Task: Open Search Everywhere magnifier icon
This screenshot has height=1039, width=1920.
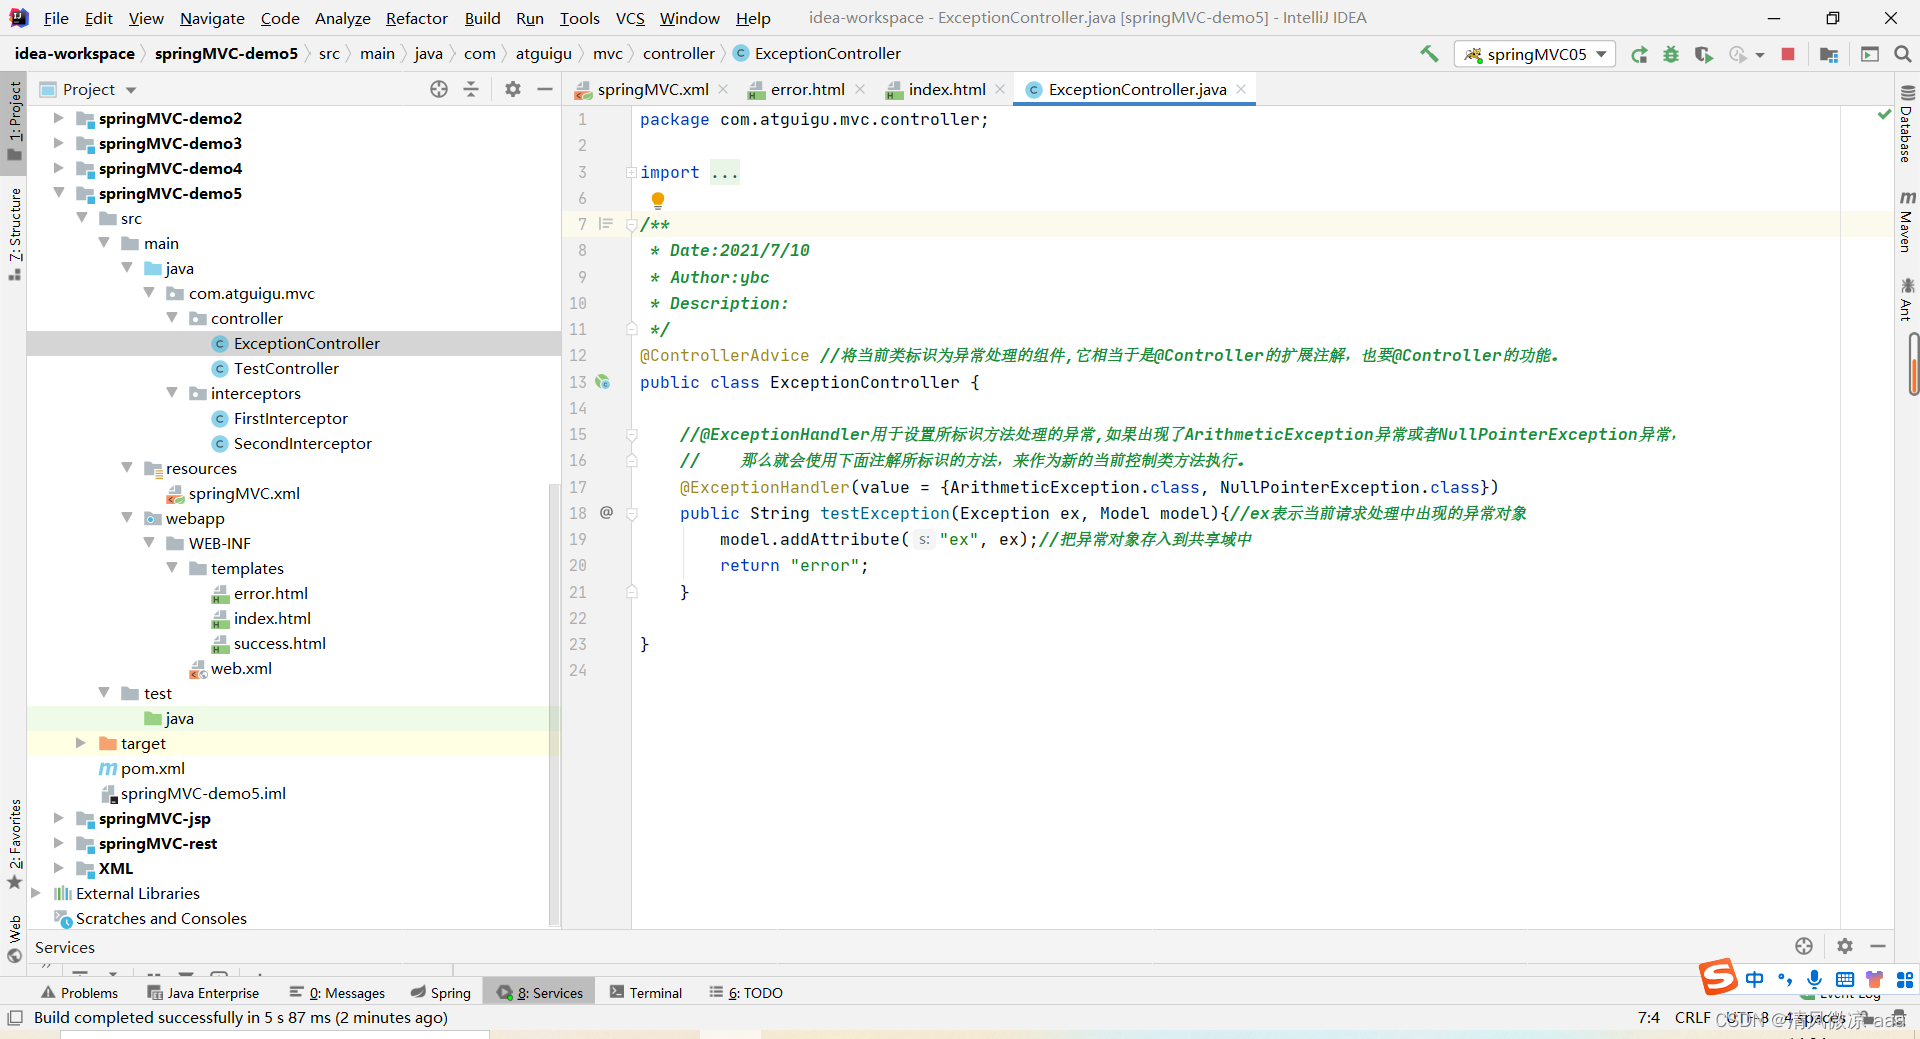Action: point(1903,54)
